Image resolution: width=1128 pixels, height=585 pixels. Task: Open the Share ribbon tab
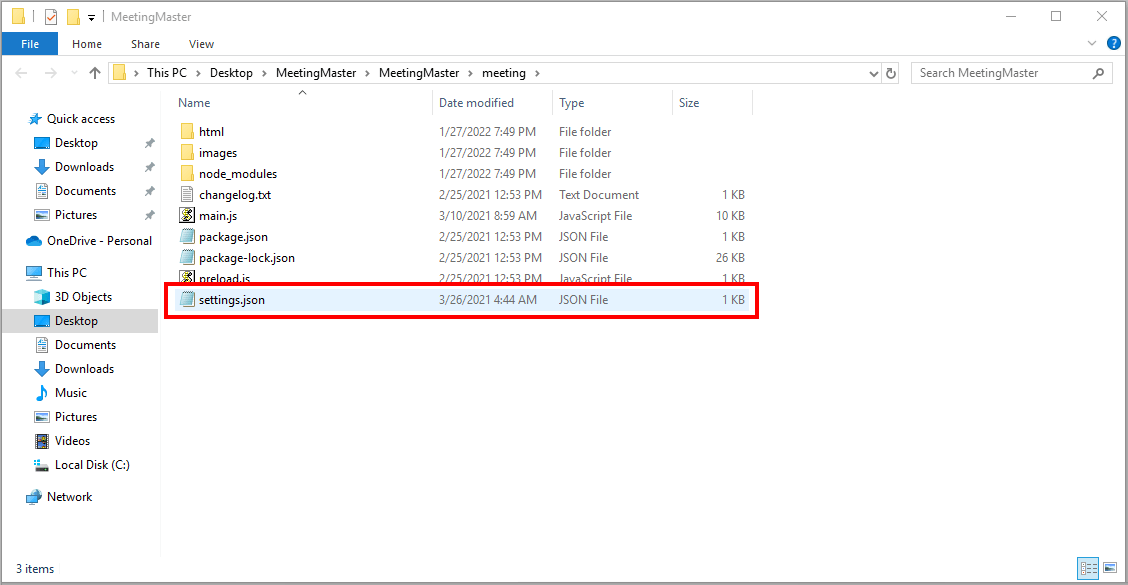coord(145,44)
